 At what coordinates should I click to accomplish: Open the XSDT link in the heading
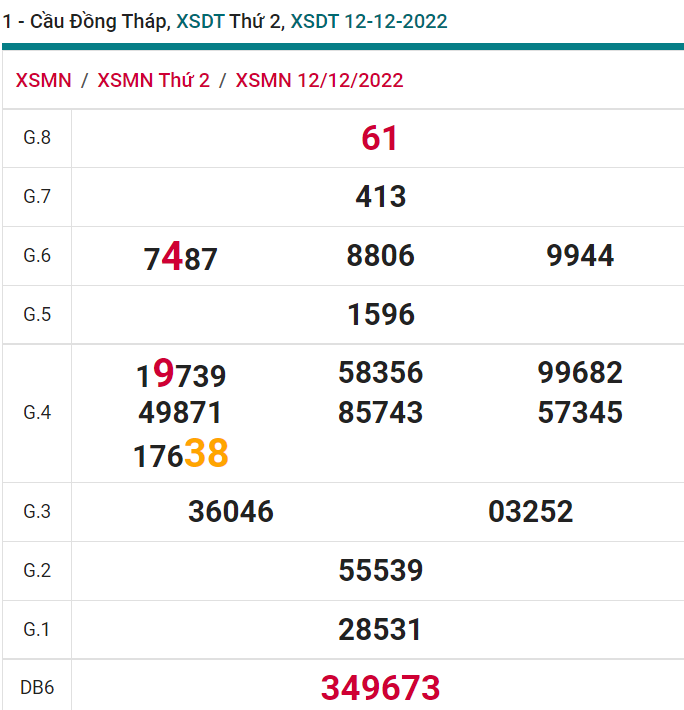click(x=200, y=21)
